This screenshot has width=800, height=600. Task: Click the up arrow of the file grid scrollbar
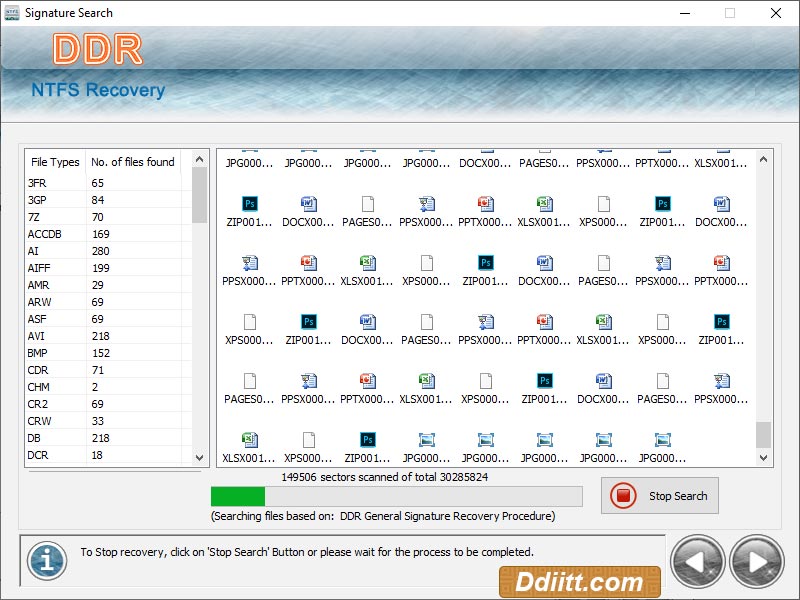[x=764, y=157]
